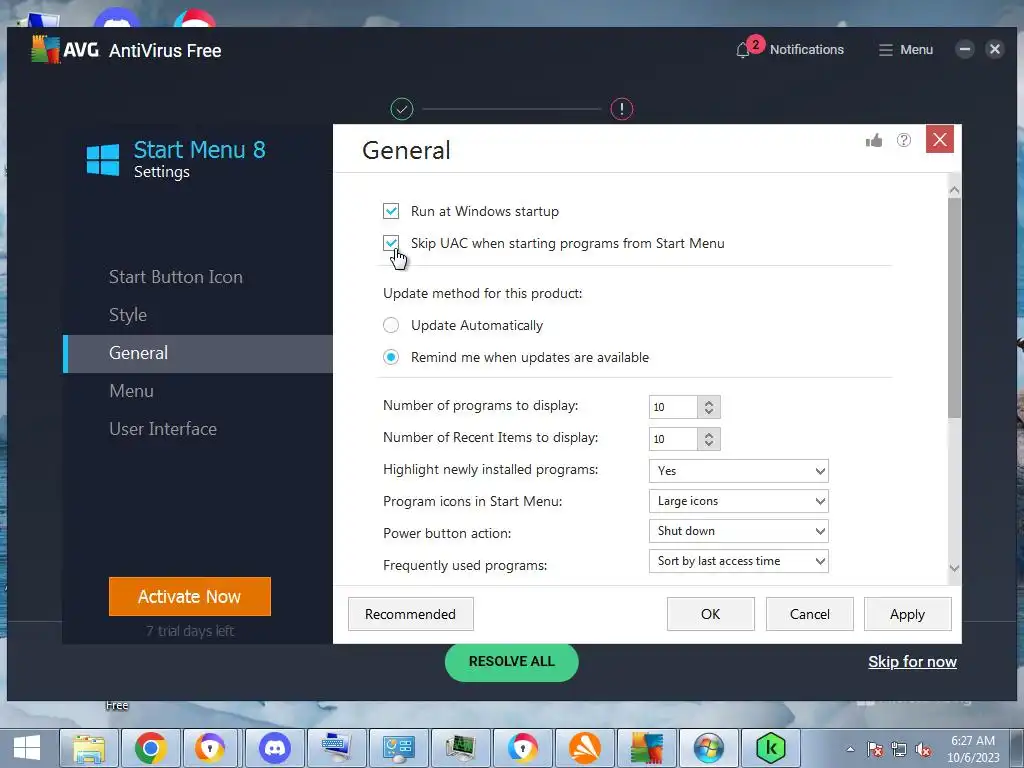Show hidden tray icons arrow
The height and width of the screenshot is (768, 1024).
pos(850,749)
